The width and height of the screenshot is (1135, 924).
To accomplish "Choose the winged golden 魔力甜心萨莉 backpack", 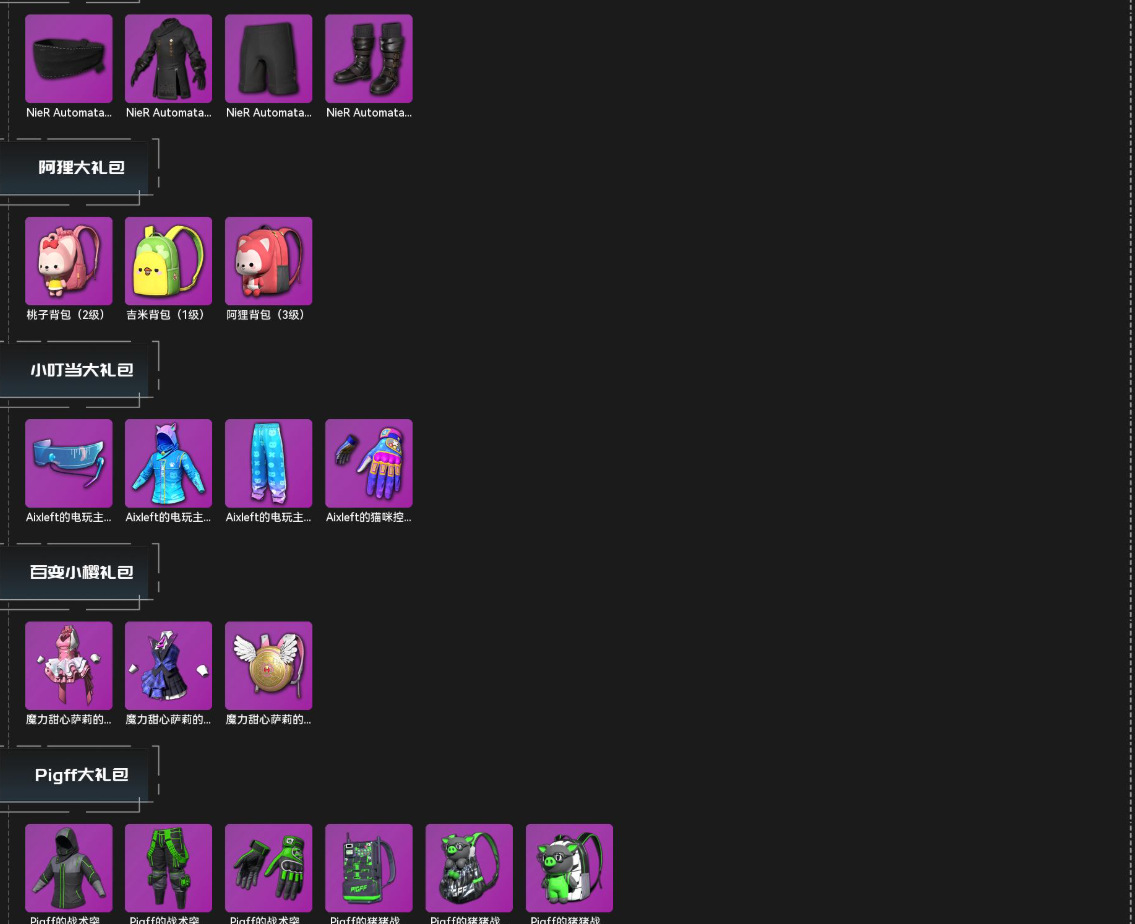I will tap(269, 666).
